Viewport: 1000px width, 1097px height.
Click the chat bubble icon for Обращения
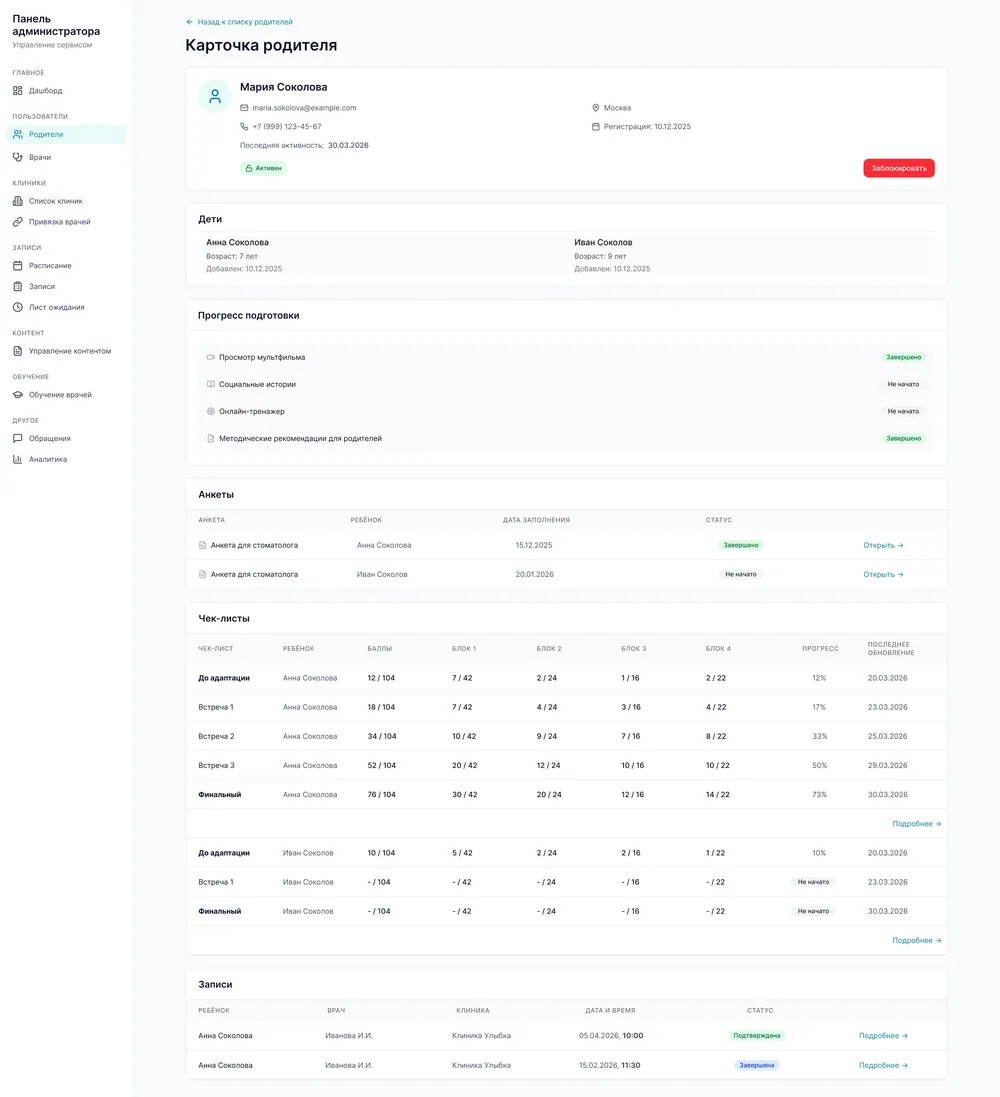coord(17,438)
